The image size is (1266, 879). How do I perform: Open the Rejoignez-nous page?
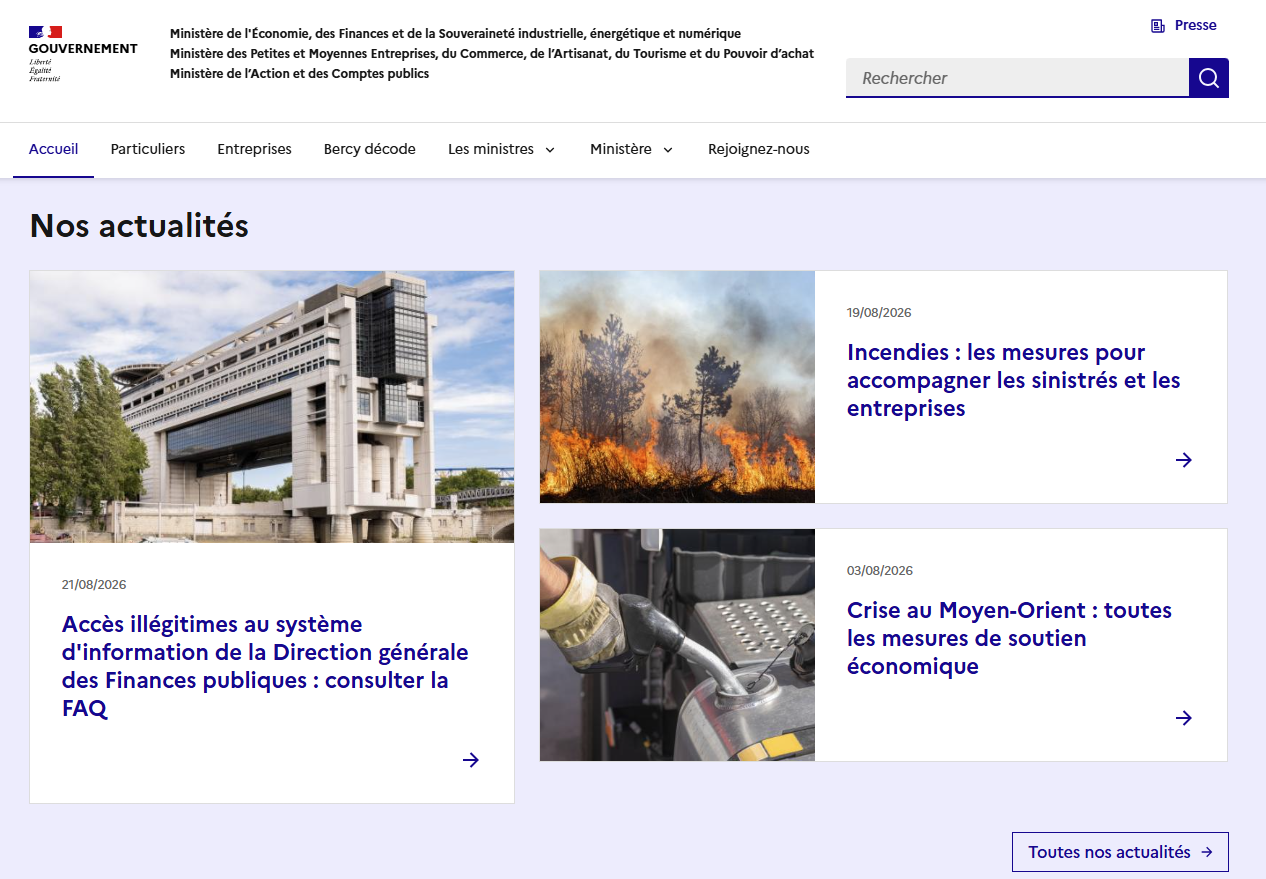759,149
